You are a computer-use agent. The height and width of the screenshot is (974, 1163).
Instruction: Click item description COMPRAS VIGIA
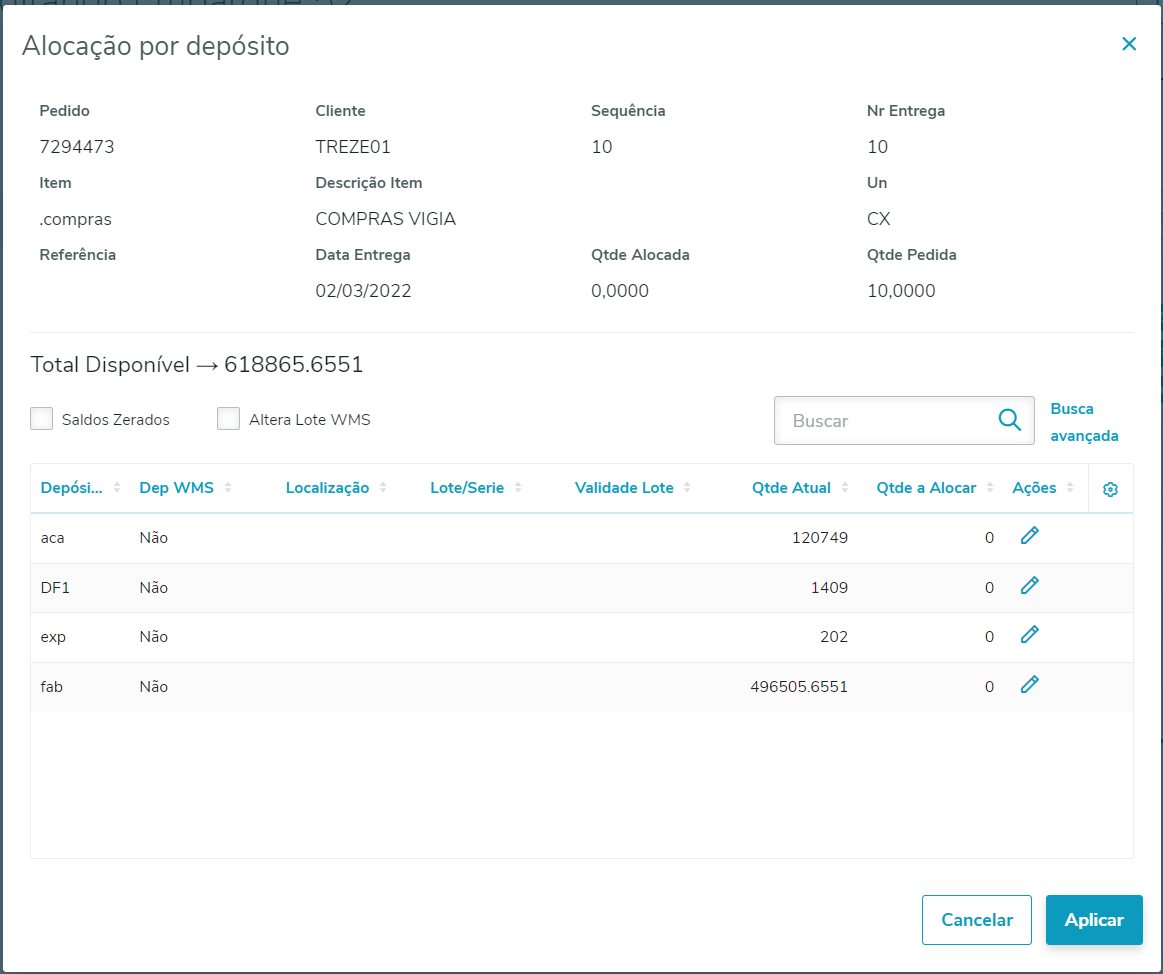(386, 219)
